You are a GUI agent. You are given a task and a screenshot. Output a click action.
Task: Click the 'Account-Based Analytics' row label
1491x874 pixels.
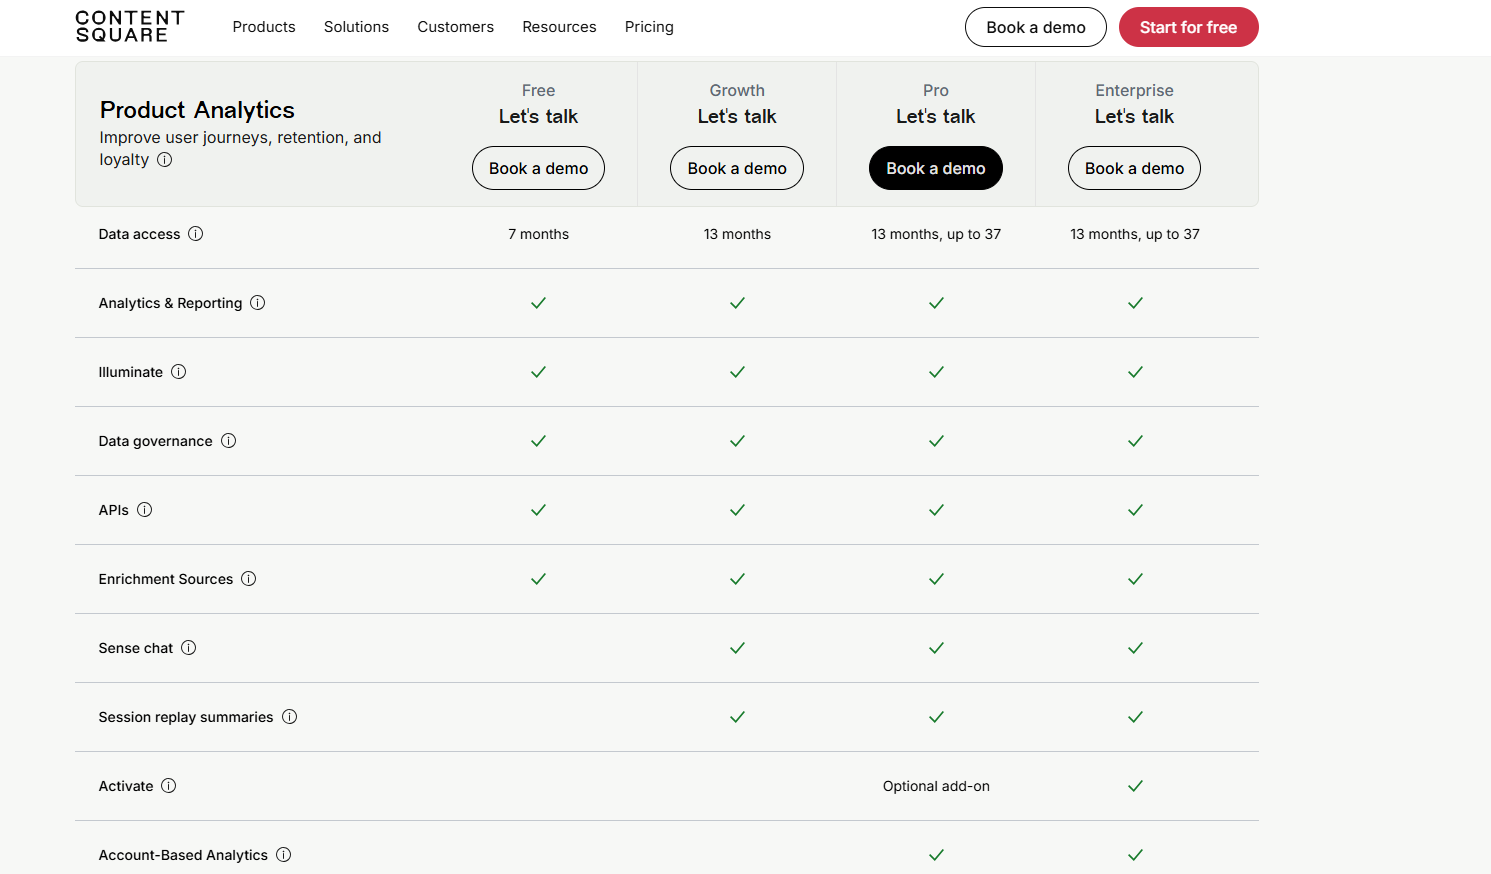183,855
